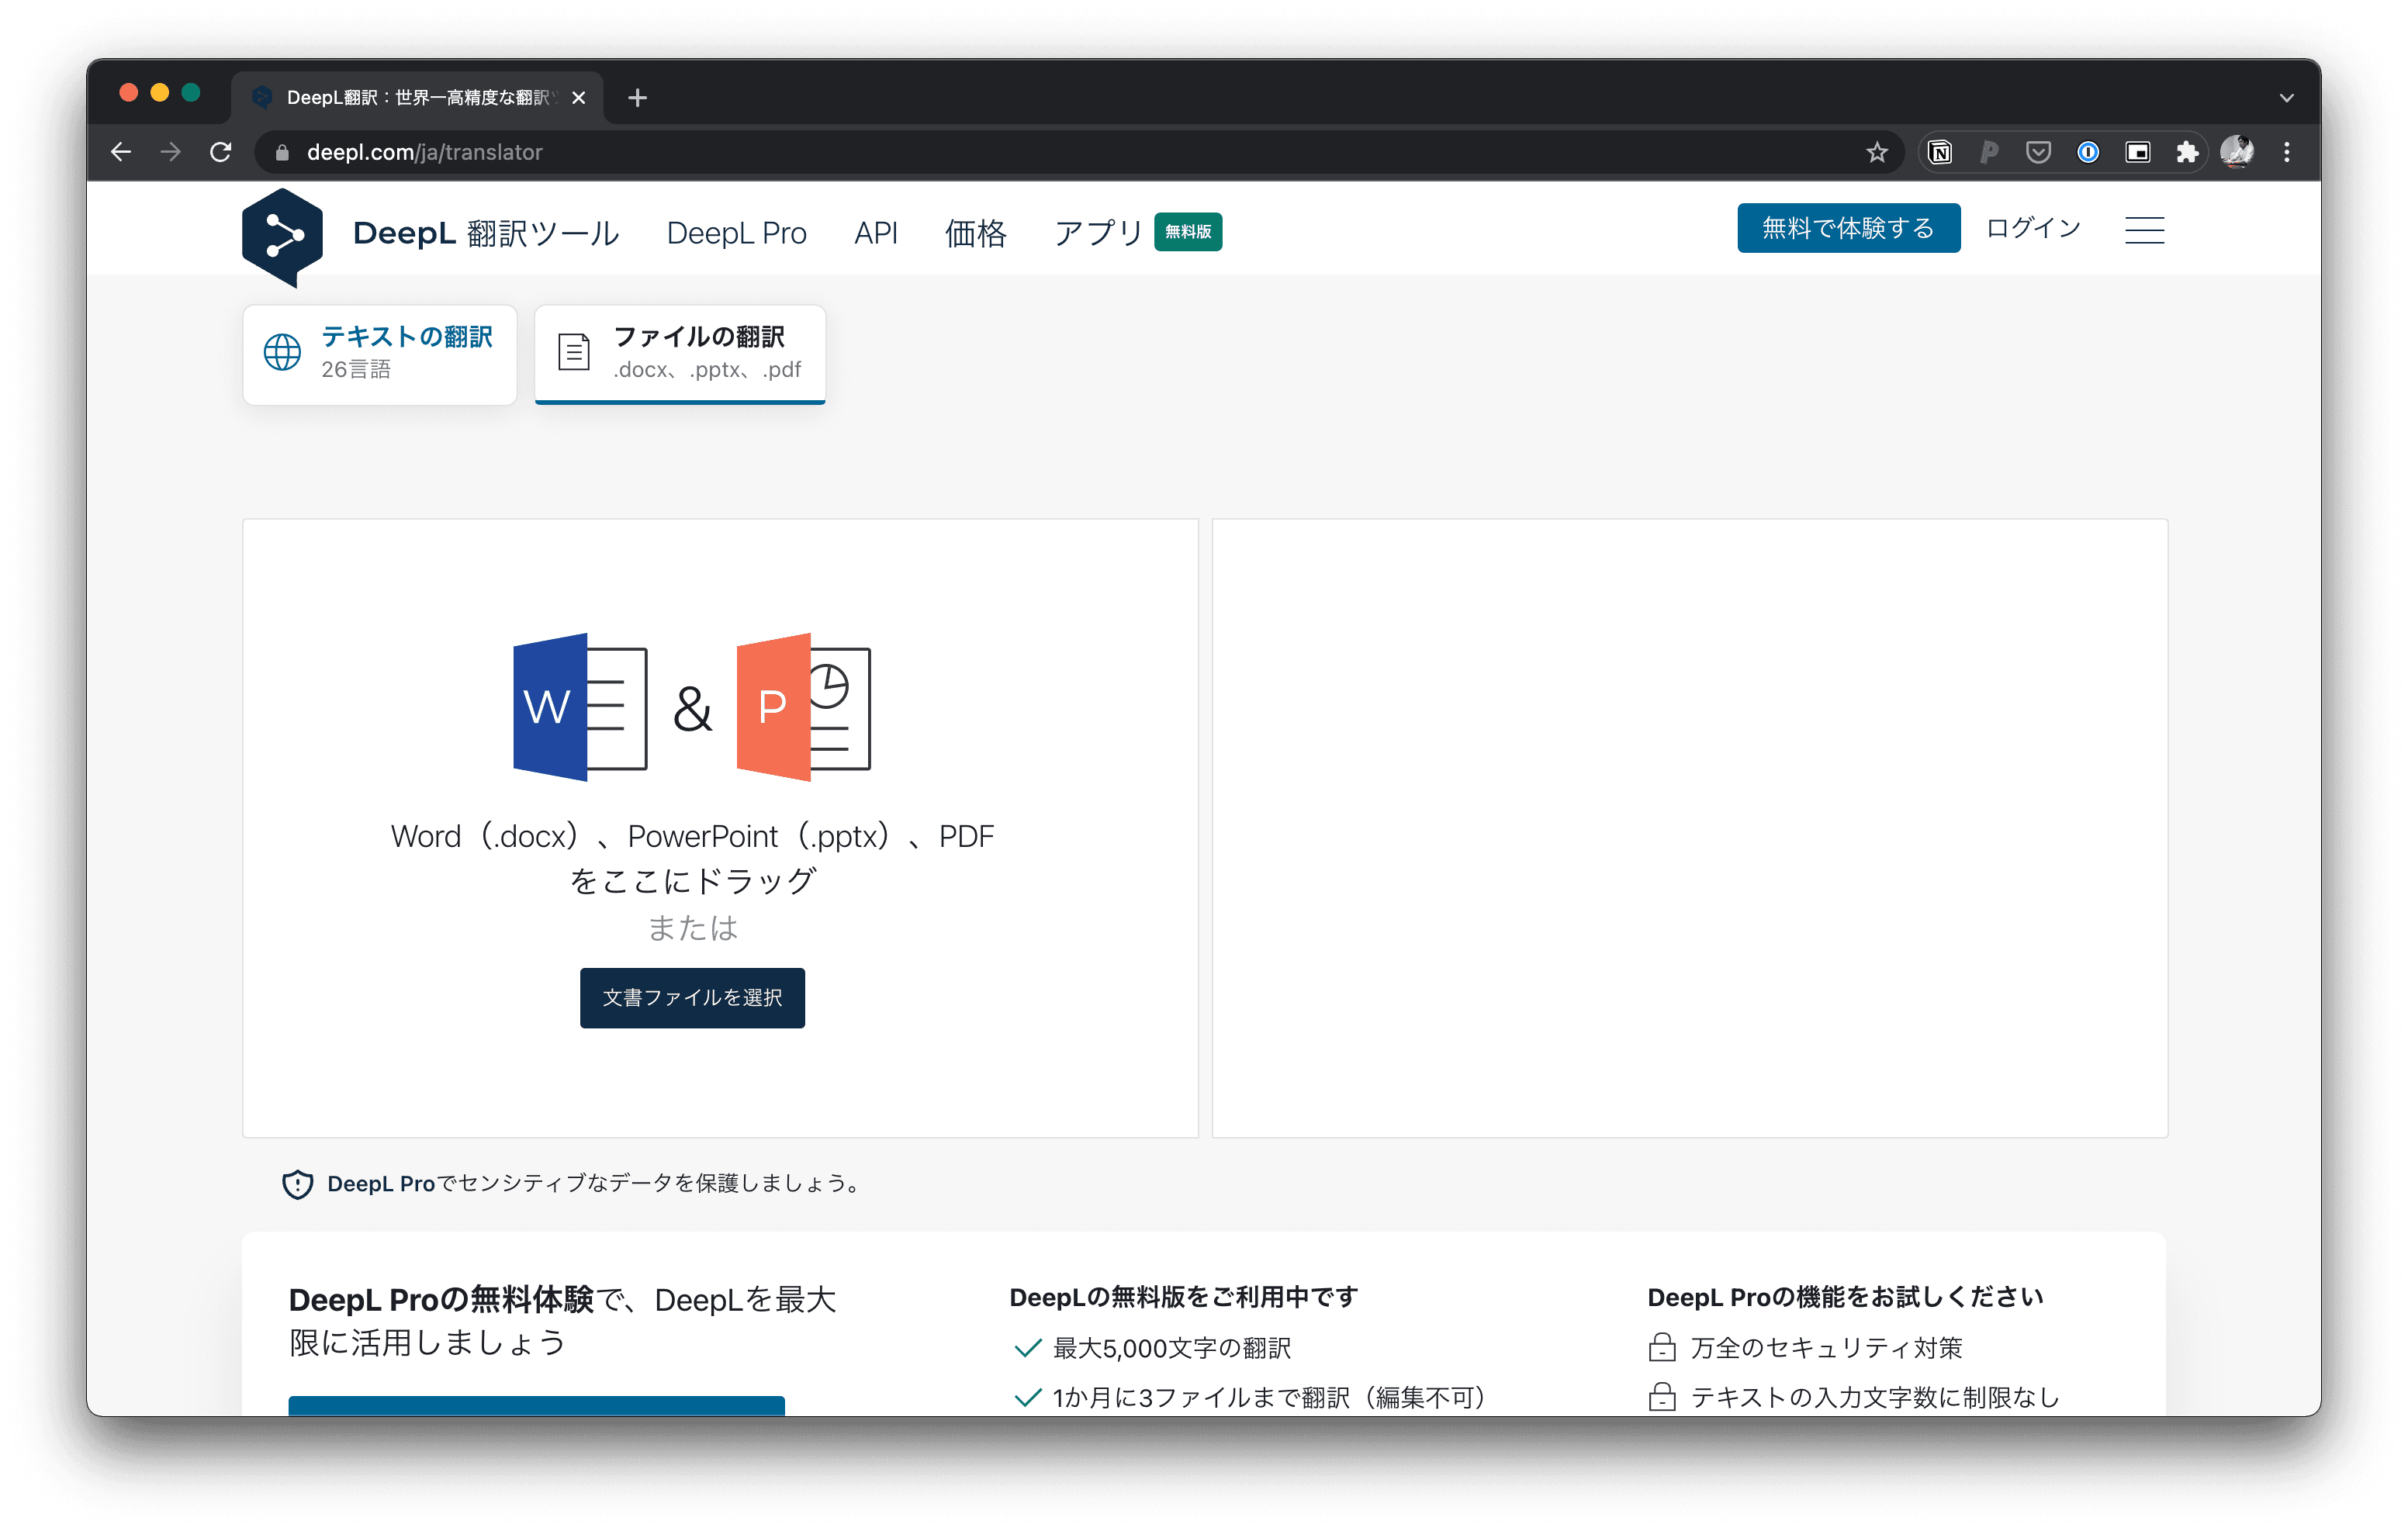Click the heading DeepLの無料版をご利用中です
This screenshot has width=2408, height=1531.
tap(1183, 1297)
